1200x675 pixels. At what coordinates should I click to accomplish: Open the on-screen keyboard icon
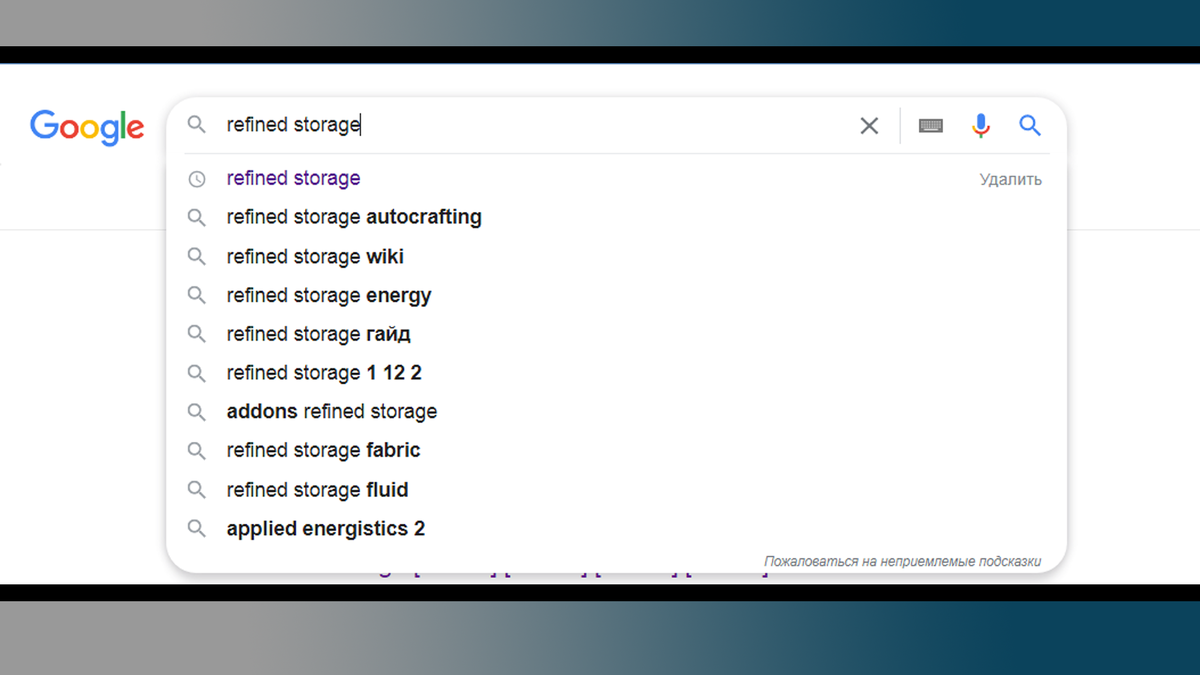point(931,126)
